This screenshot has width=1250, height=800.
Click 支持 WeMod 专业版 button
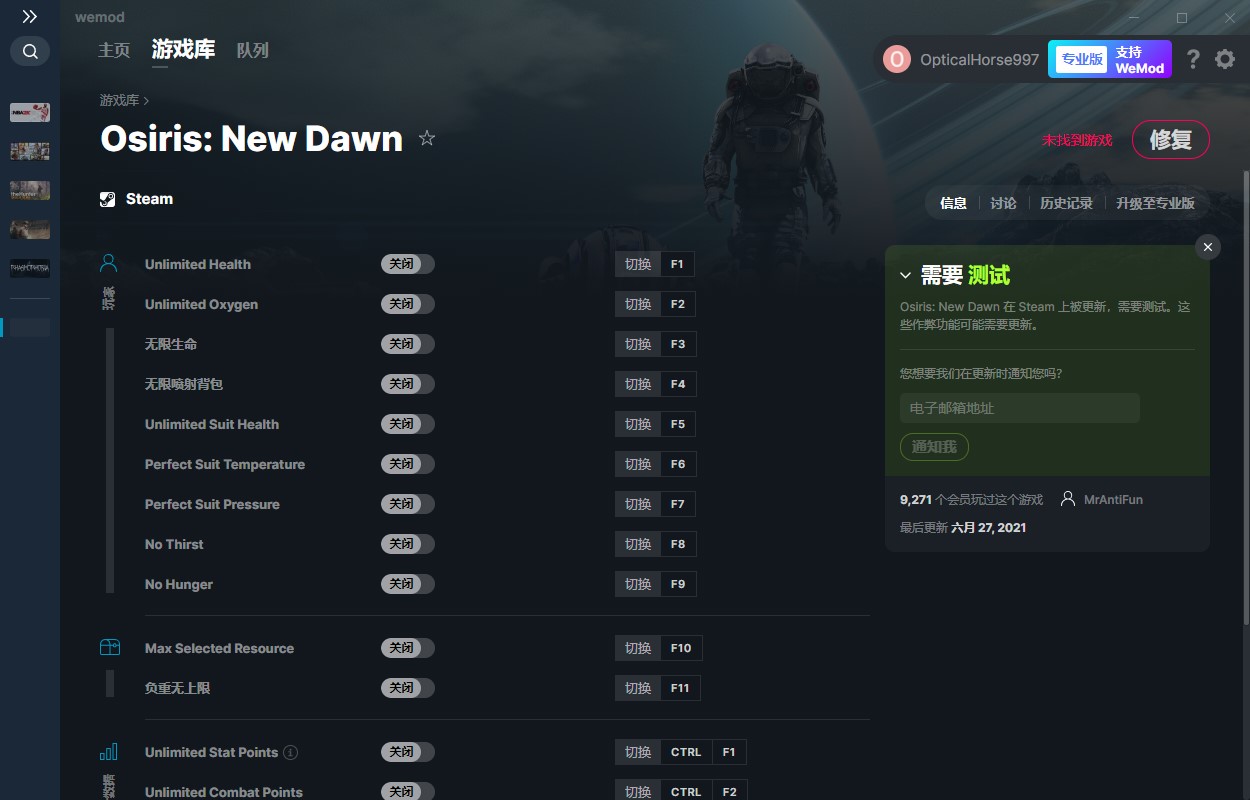(1110, 59)
